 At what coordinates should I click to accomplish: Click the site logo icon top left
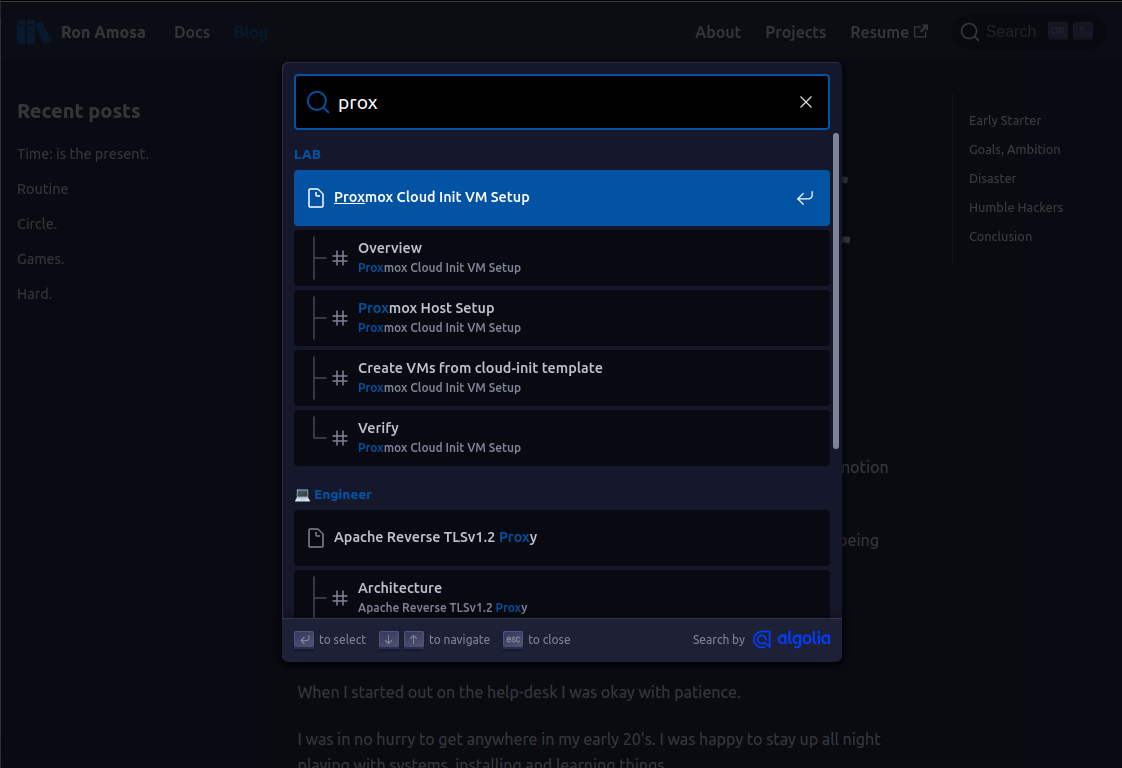click(33, 31)
